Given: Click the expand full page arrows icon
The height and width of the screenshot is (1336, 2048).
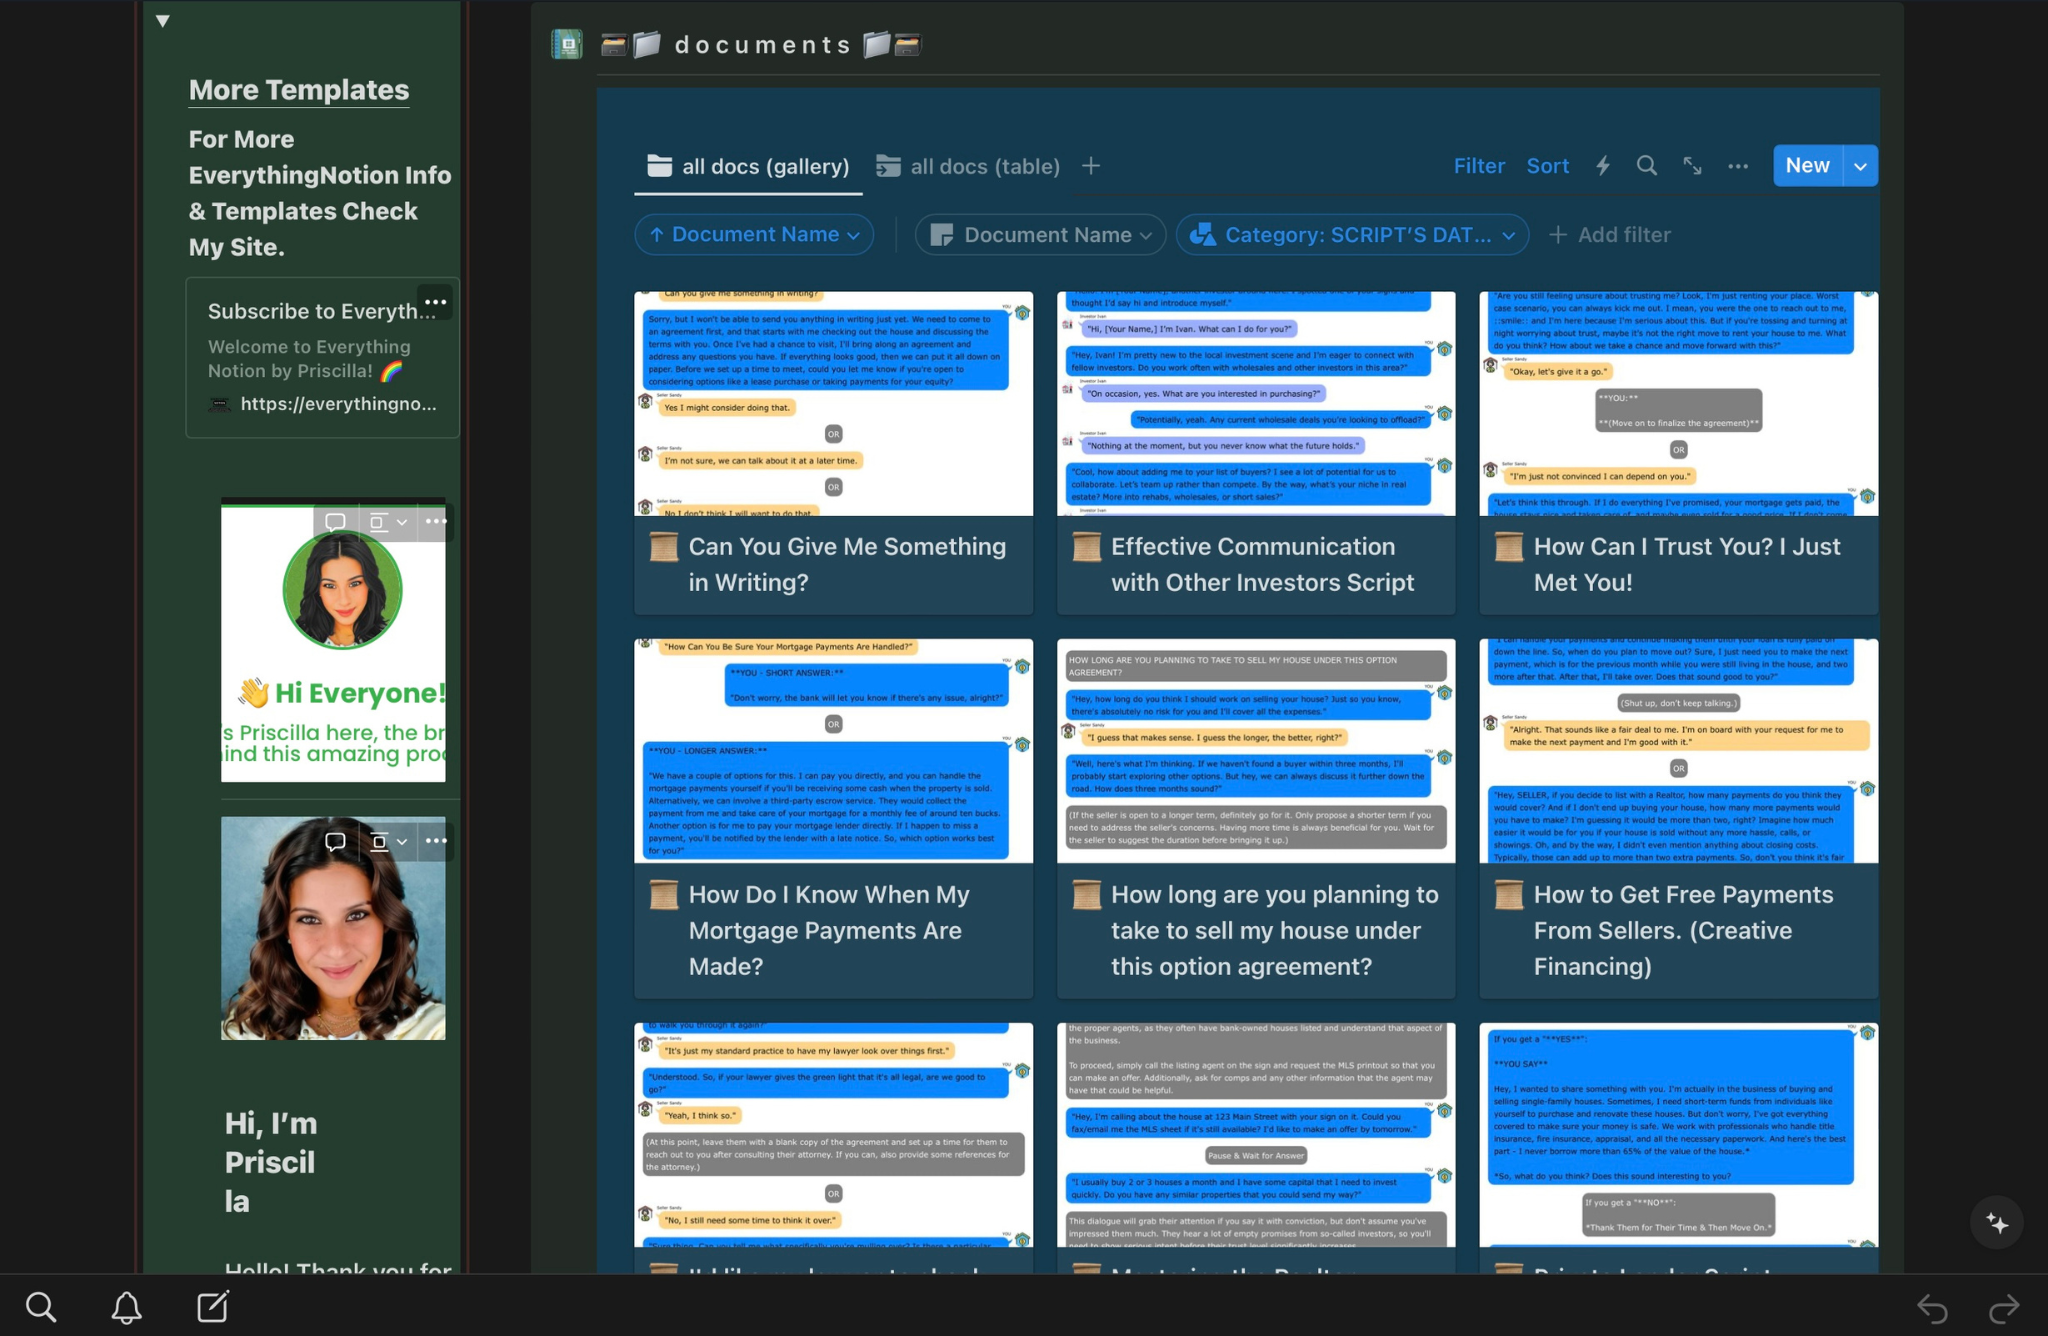Looking at the screenshot, I should (1692, 166).
